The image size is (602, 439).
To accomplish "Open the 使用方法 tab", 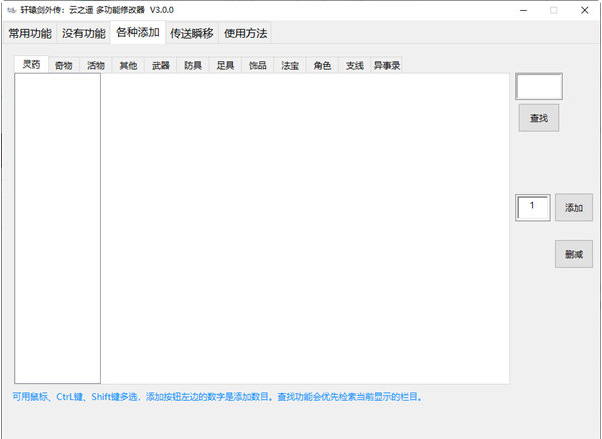I will (x=245, y=33).
